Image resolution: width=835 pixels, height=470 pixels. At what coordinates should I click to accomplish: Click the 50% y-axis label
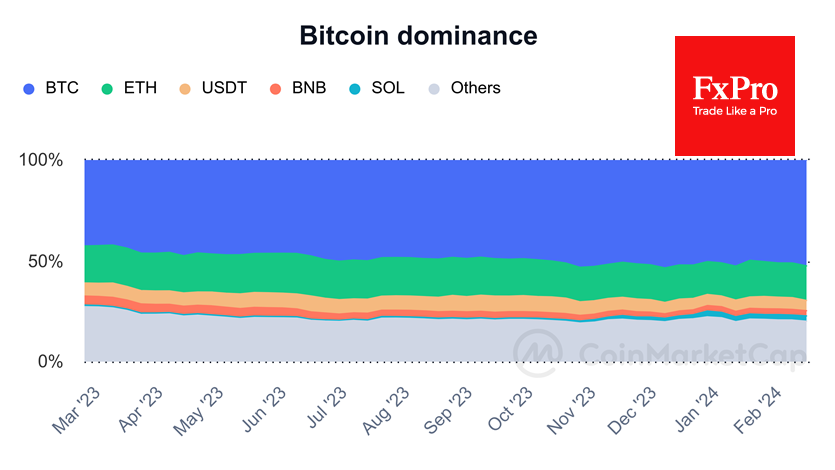click(x=45, y=261)
